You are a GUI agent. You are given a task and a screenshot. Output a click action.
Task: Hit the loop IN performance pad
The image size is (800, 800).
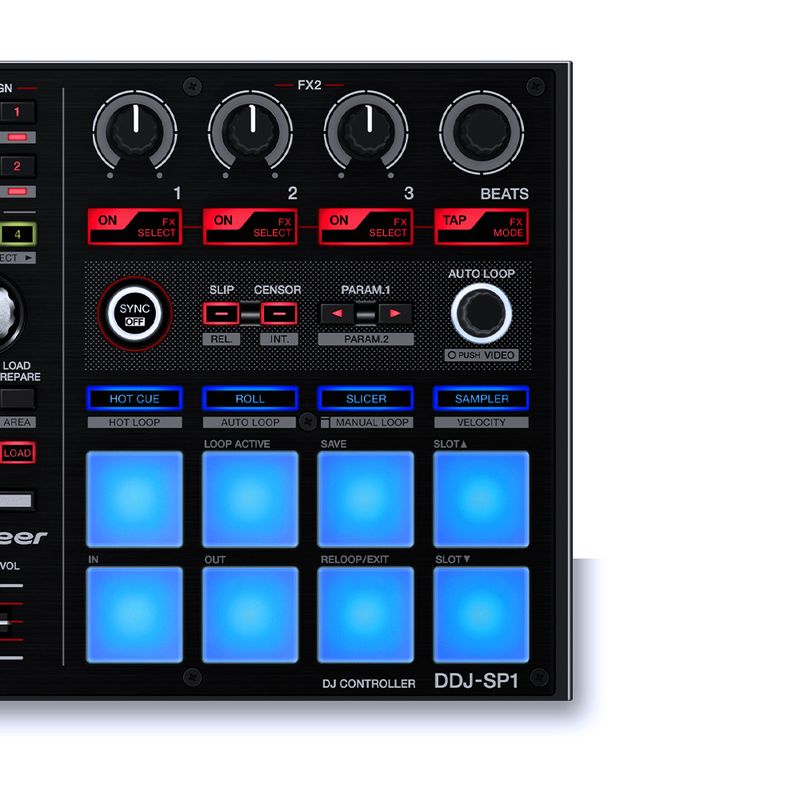(135, 615)
